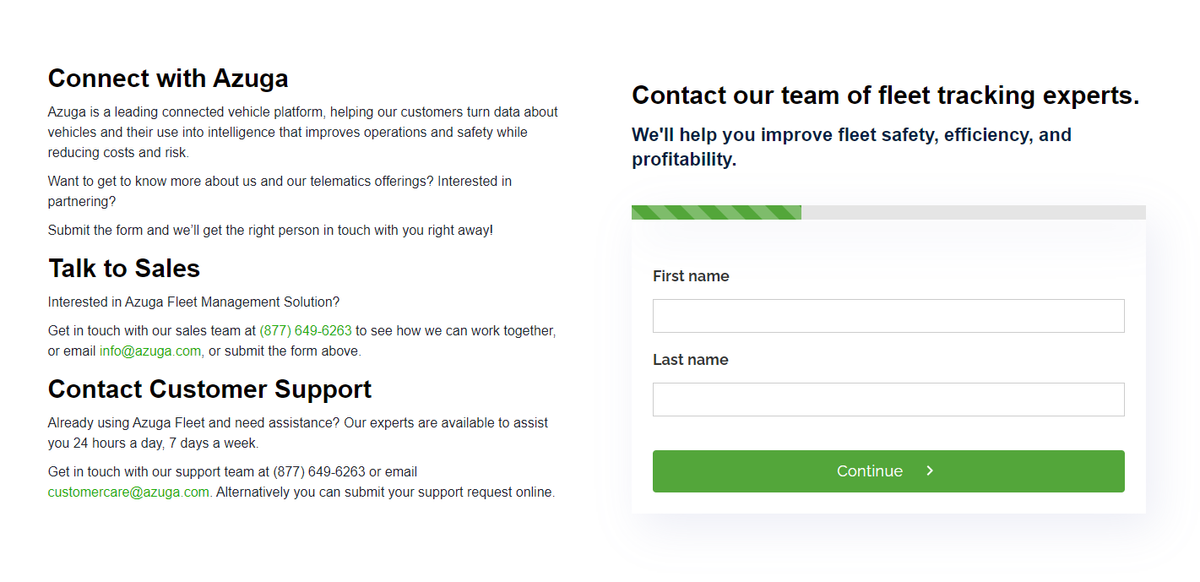Select the "Connect with Azuga" heading
This screenshot has width=1200, height=582.
[168, 78]
